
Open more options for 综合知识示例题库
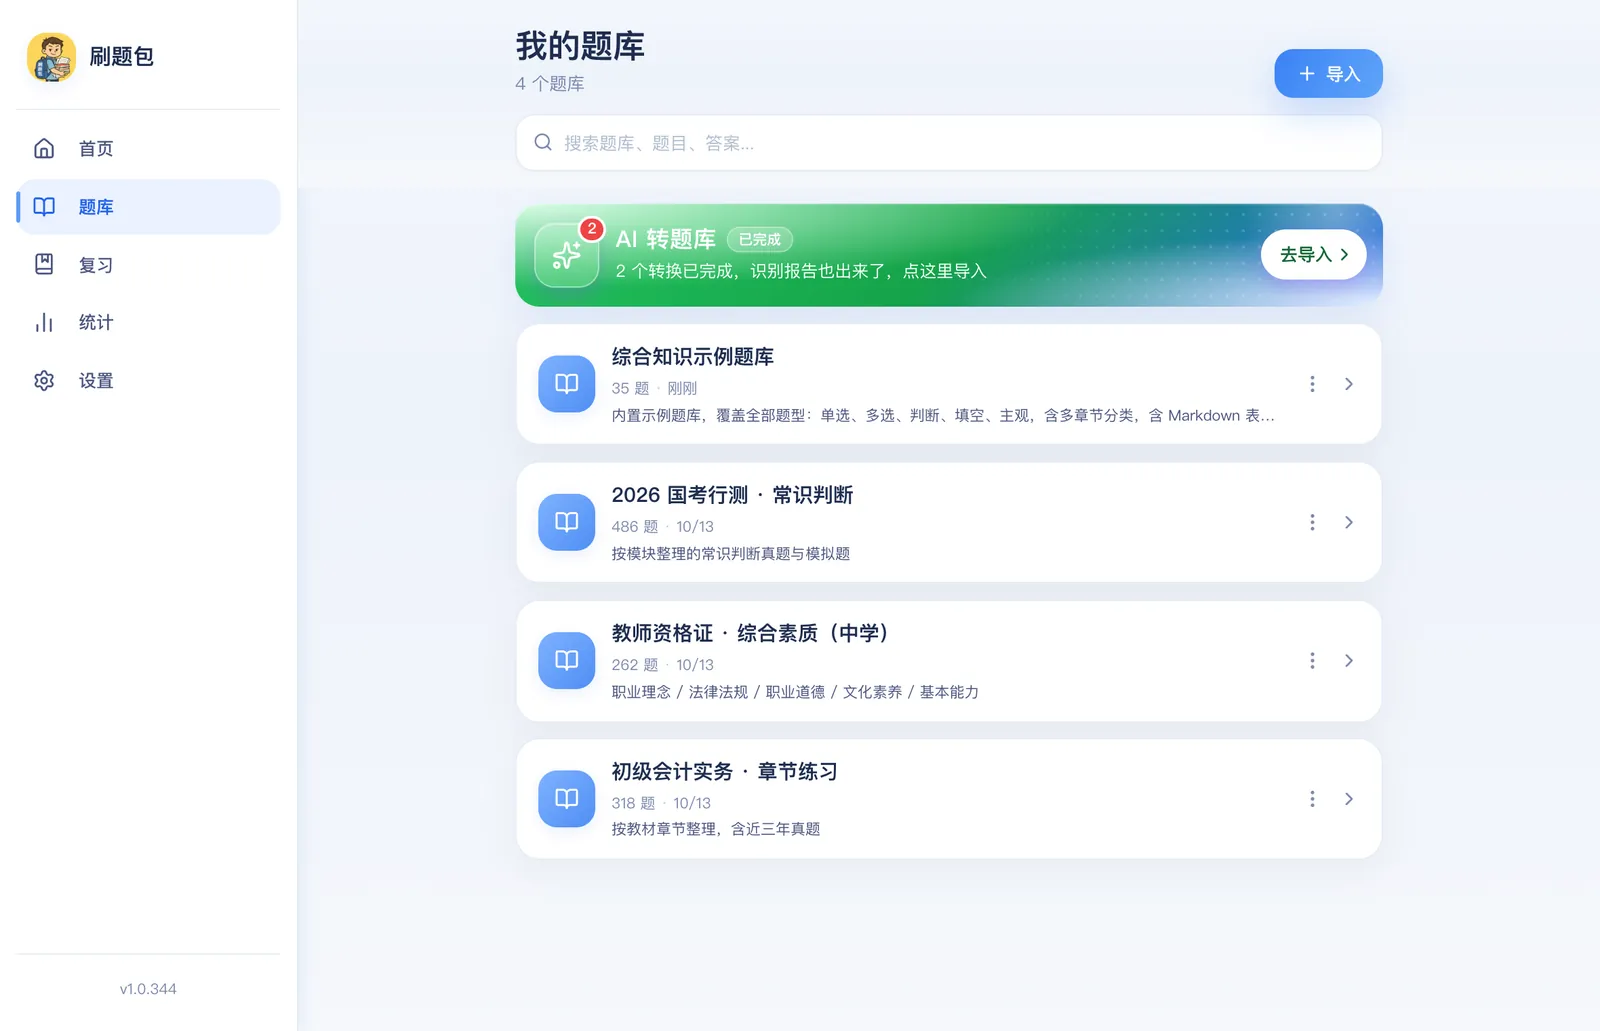(1312, 384)
